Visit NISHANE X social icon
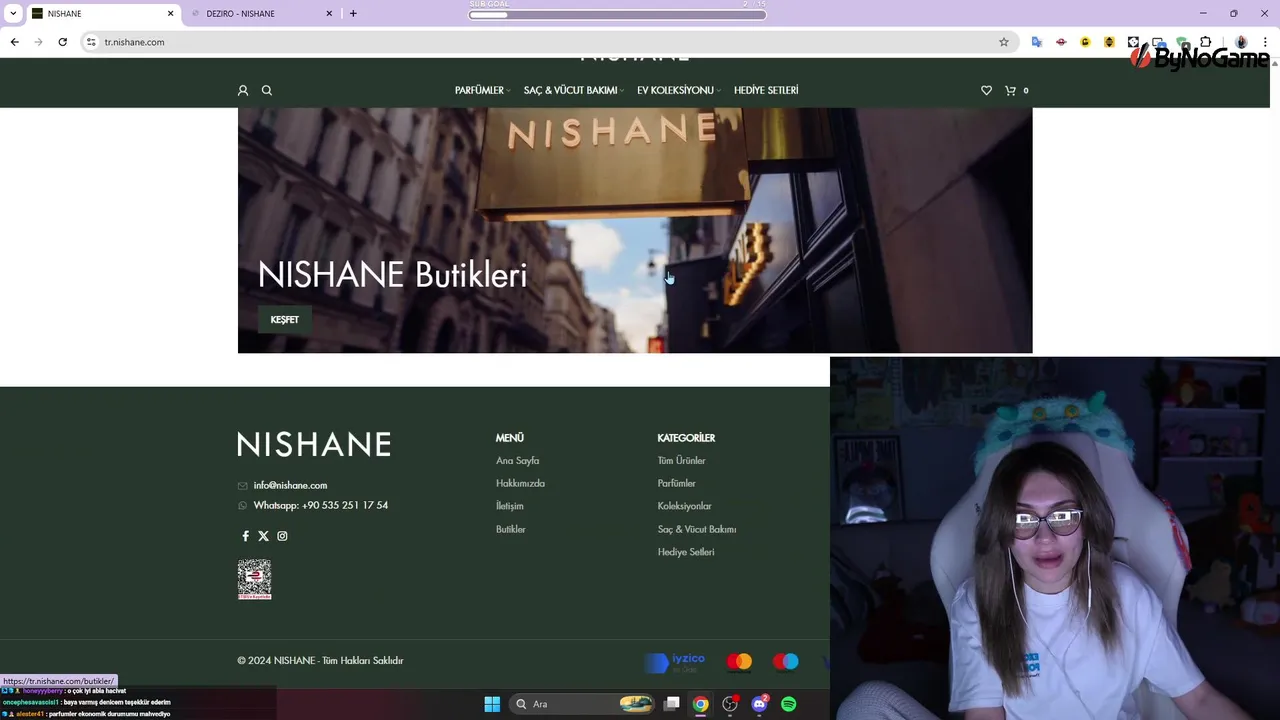1280x720 pixels. pos(264,536)
